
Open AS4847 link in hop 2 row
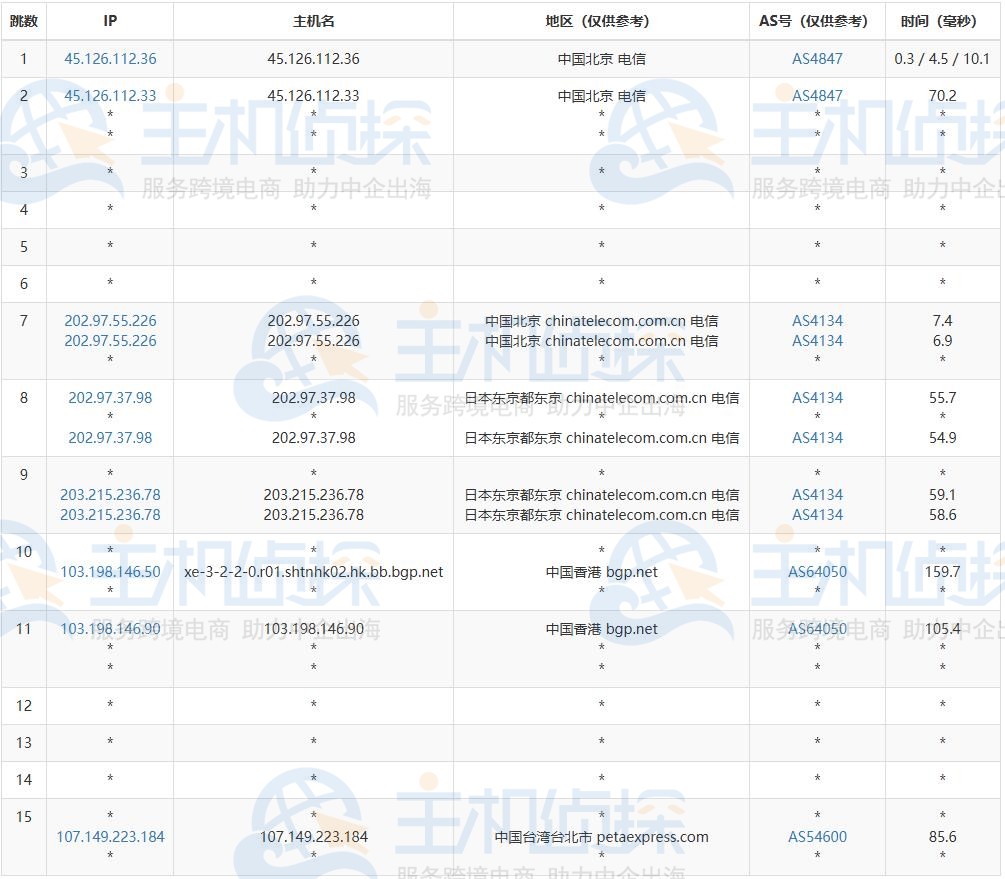coord(817,96)
